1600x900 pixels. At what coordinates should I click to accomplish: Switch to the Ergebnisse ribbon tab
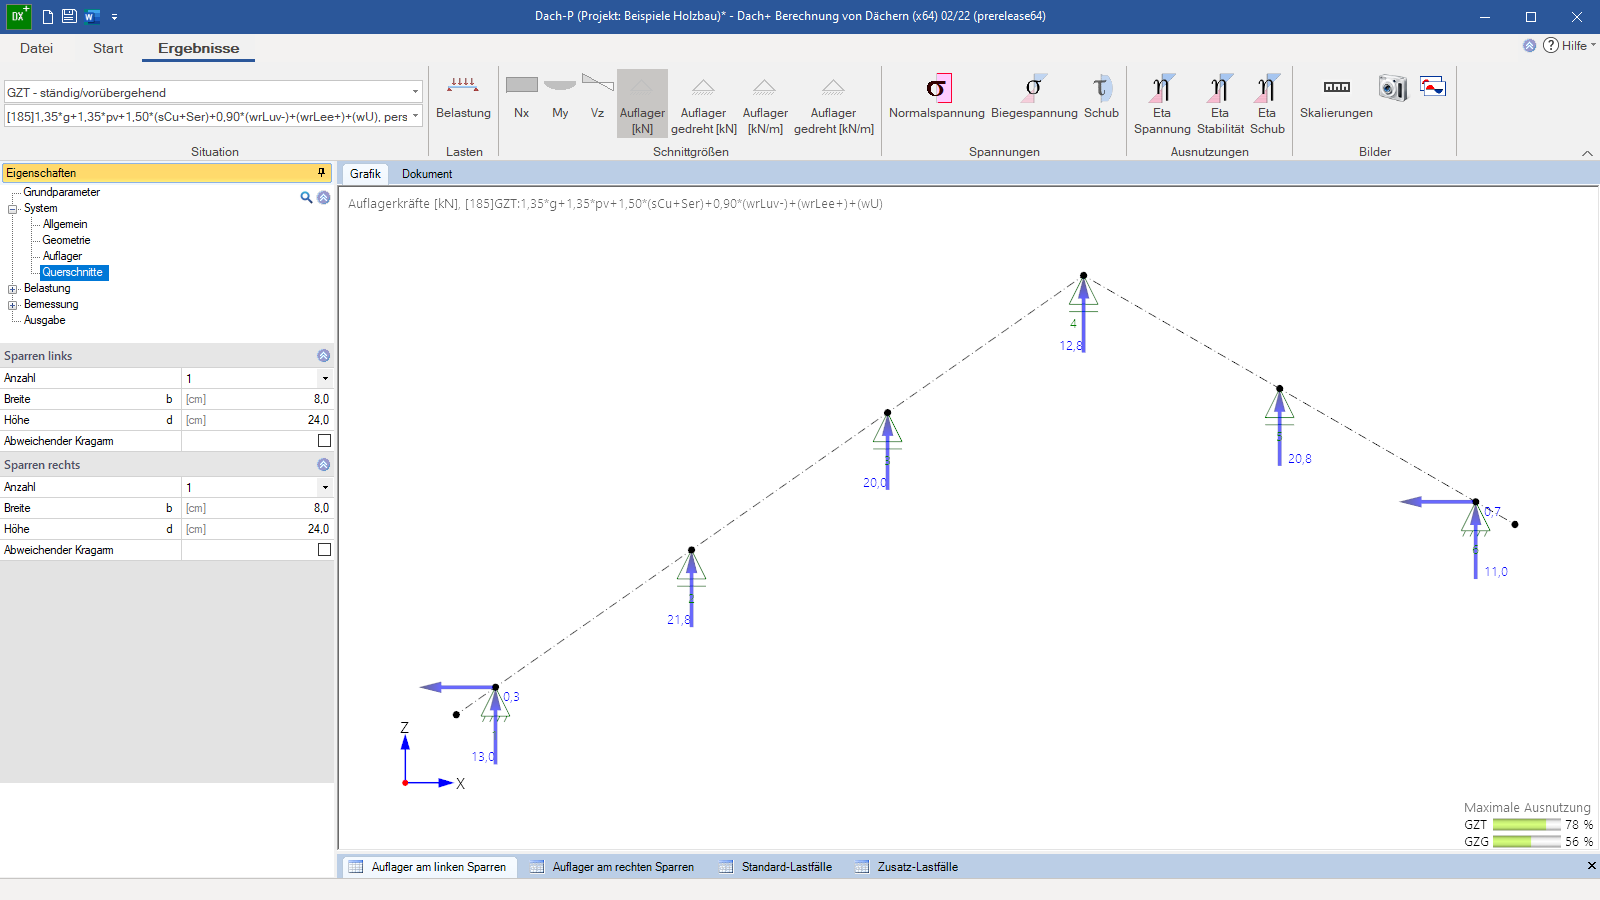click(x=198, y=48)
